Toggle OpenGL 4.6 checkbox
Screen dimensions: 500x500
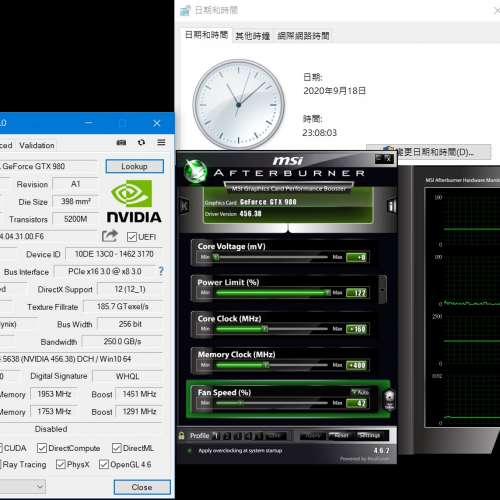click(x=104, y=464)
